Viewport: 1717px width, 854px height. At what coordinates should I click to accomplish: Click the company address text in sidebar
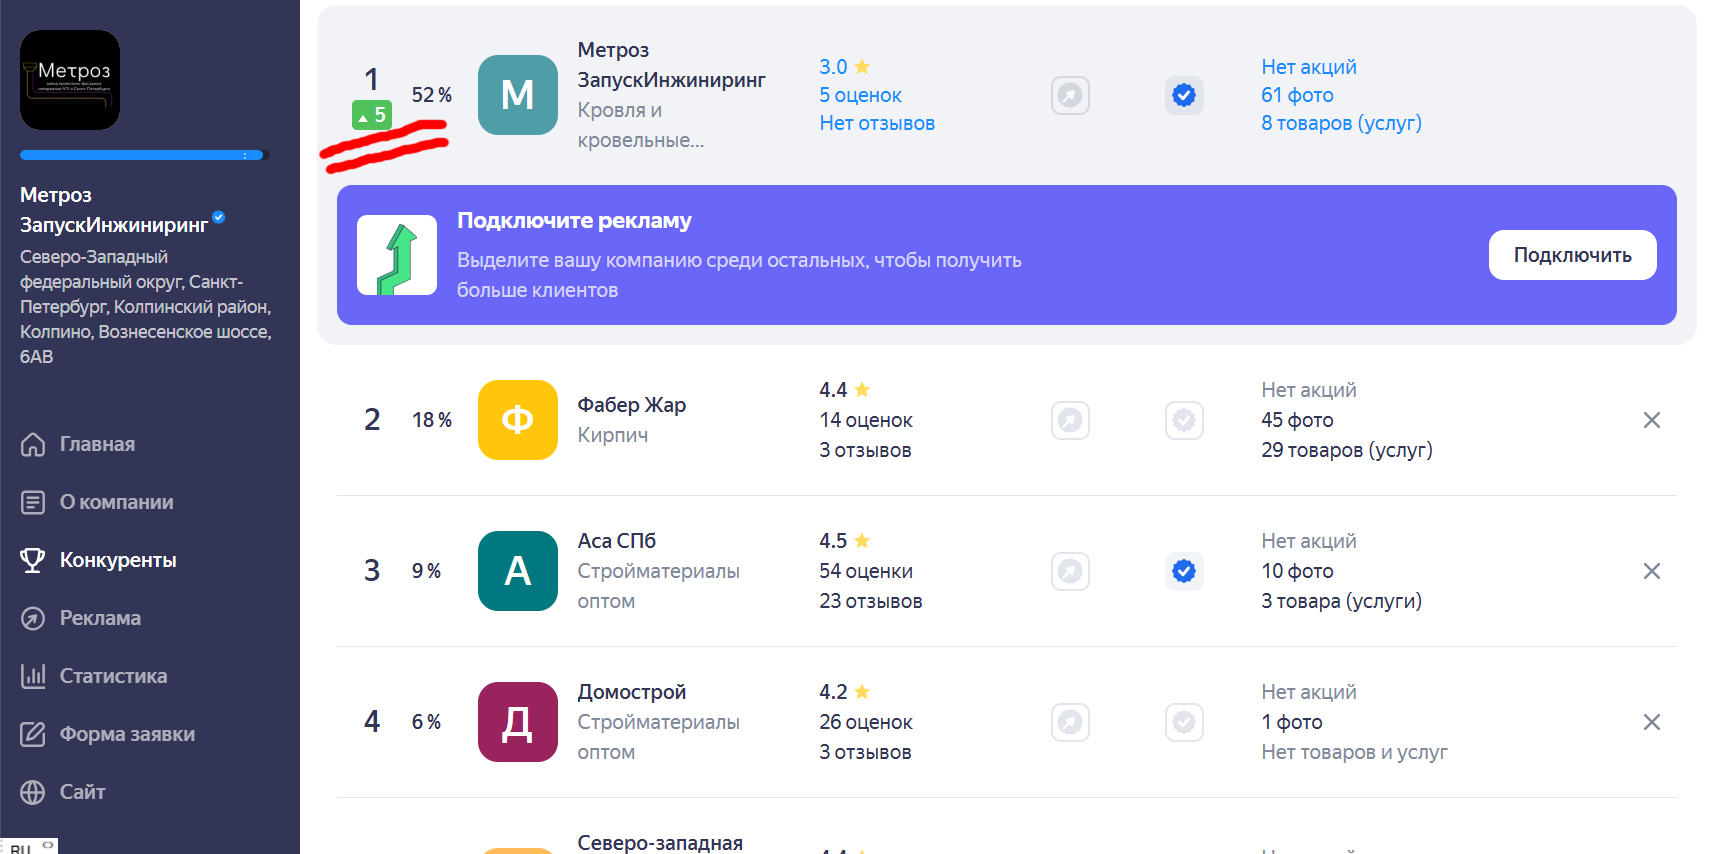[x=145, y=306]
